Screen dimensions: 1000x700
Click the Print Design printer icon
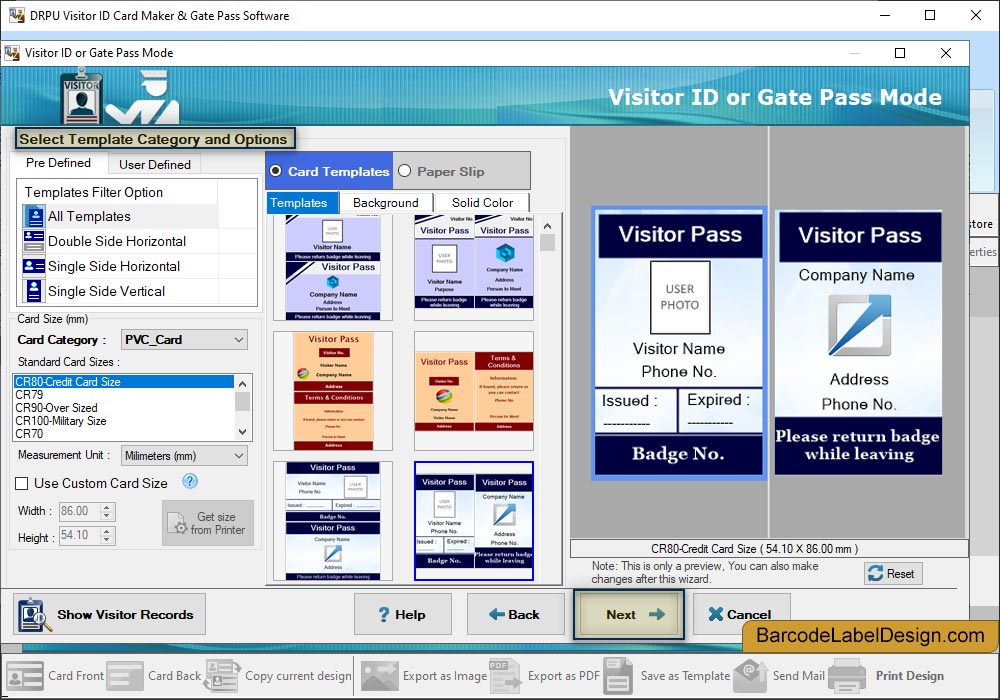pyautogui.click(x=847, y=676)
